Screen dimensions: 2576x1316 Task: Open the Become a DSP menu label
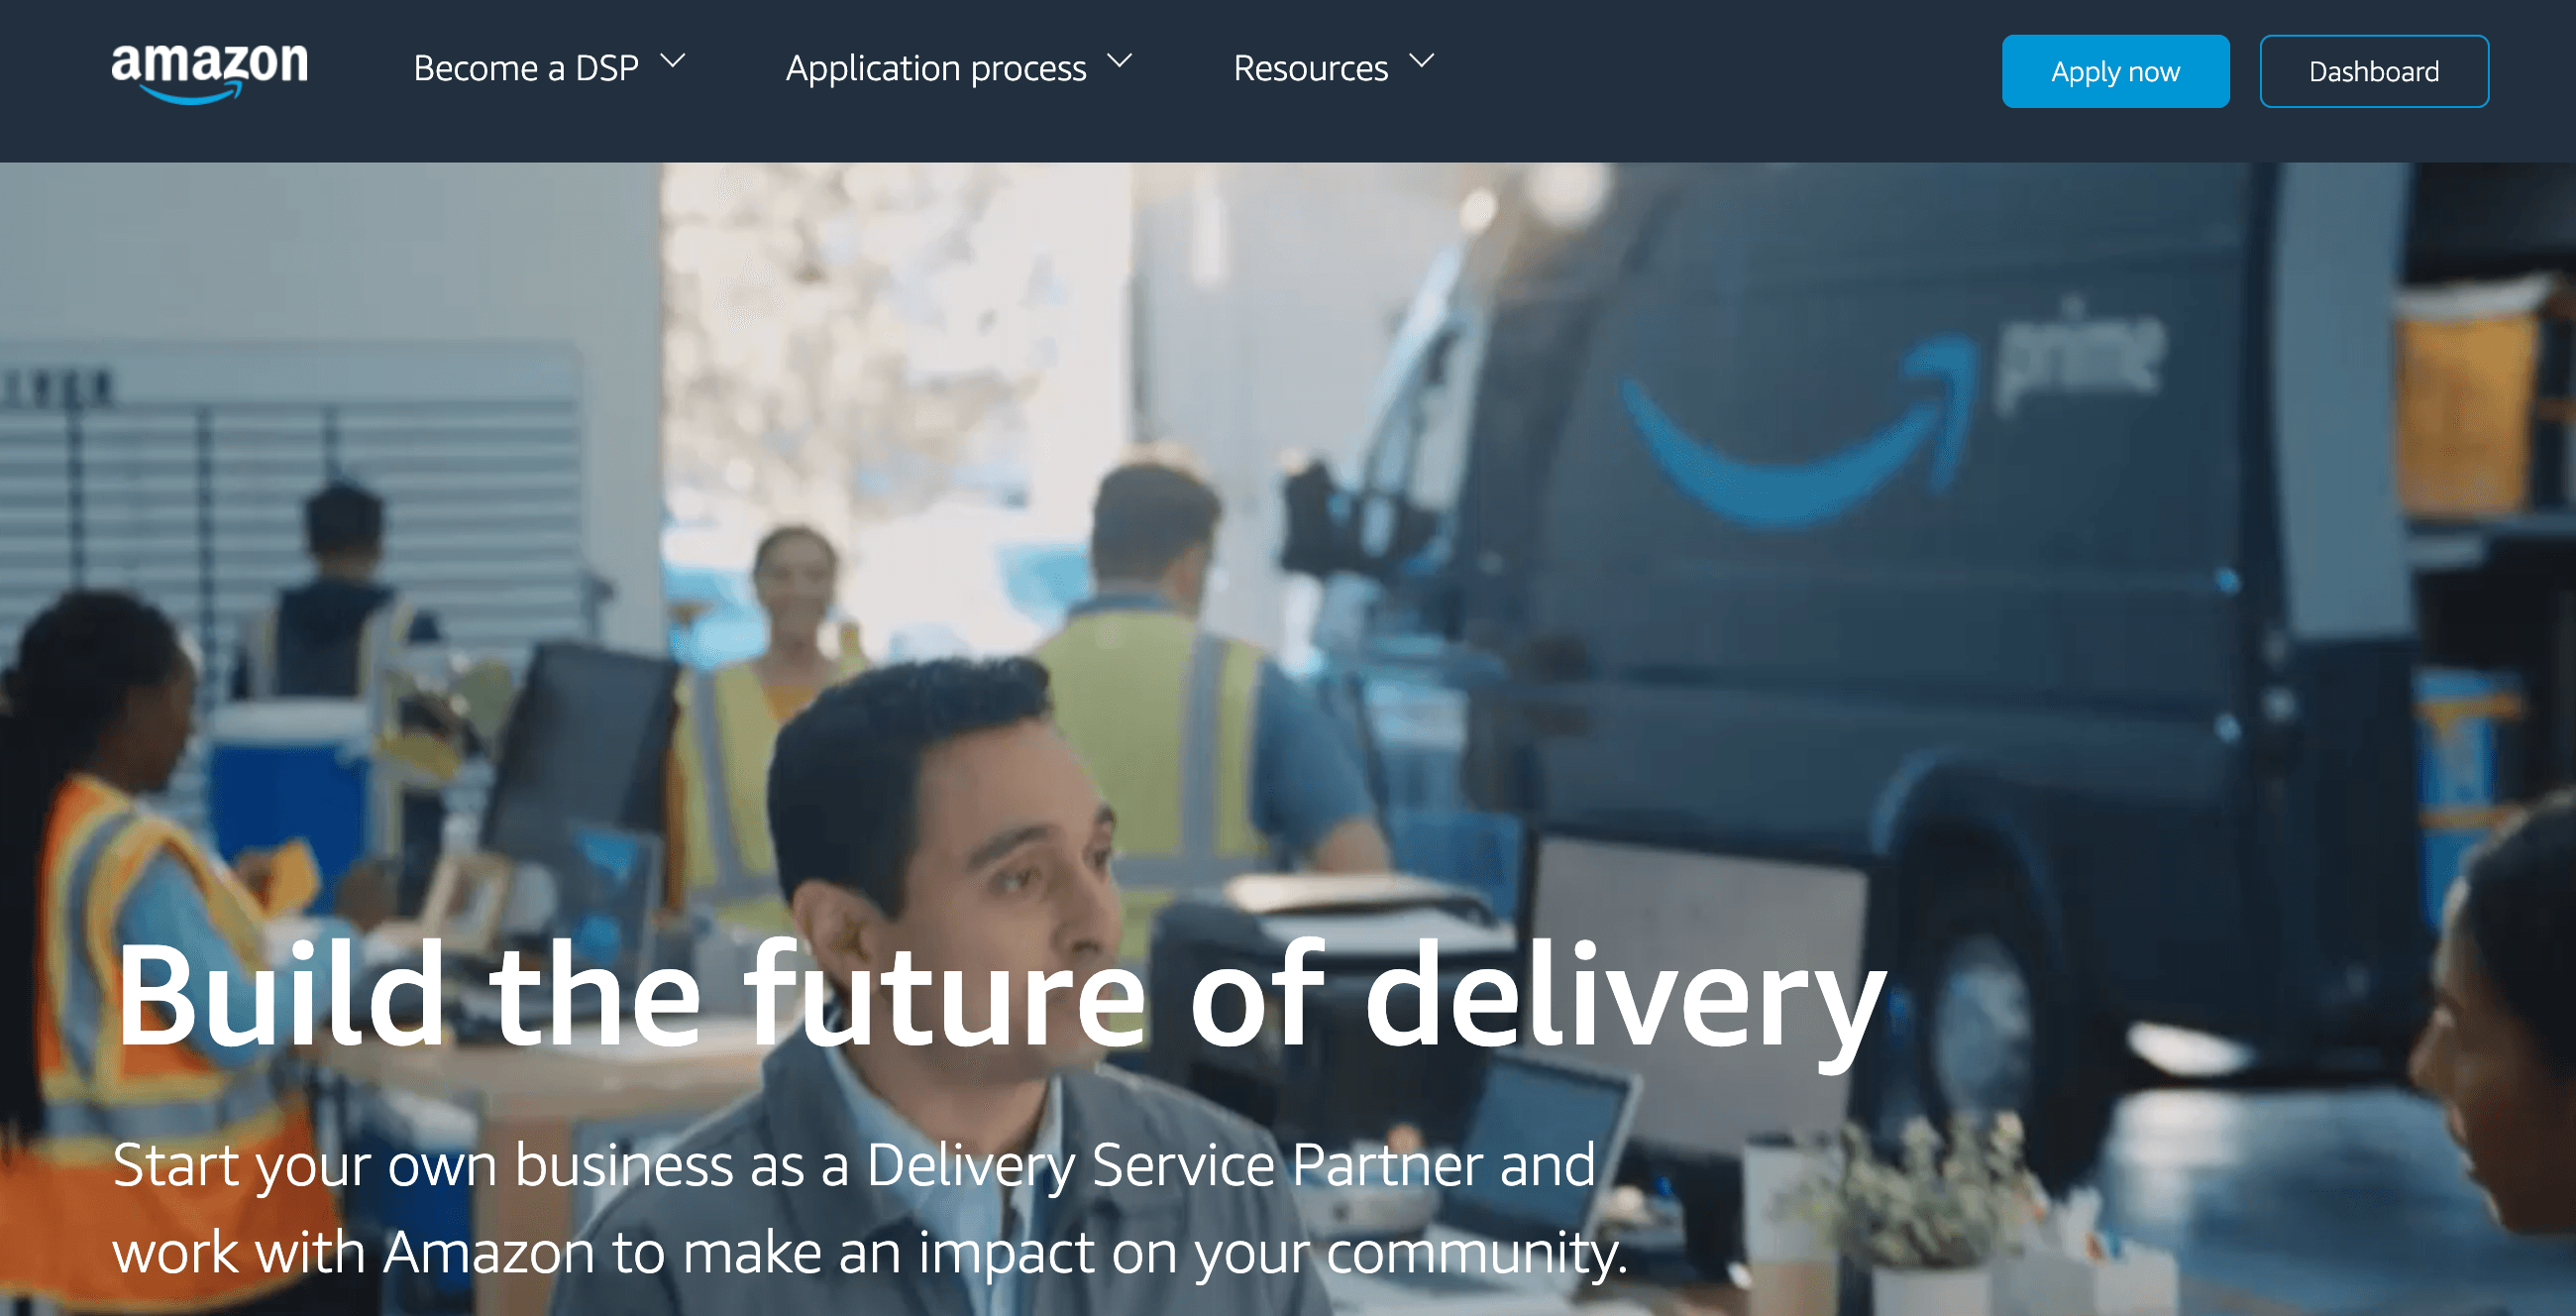point(526,68)
